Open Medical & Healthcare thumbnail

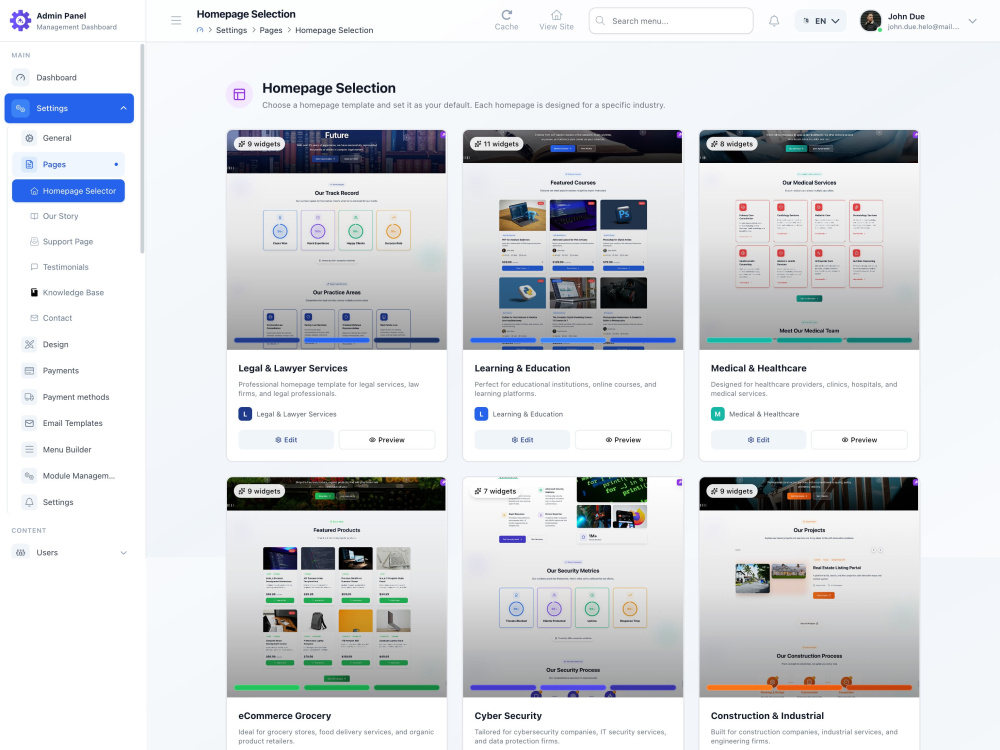[x=809, y=240]
